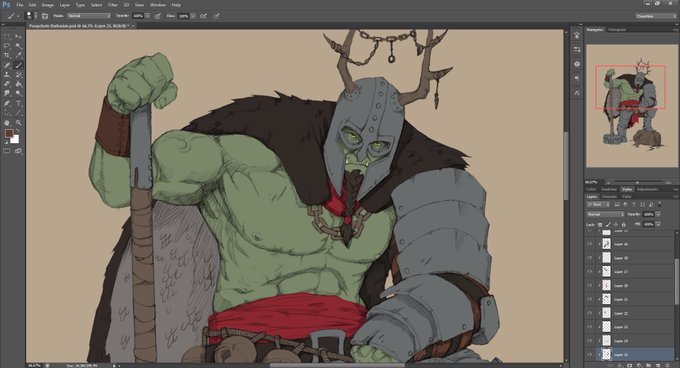Enable airbrush-style build-up in options bar

click(x=203, y=16)
